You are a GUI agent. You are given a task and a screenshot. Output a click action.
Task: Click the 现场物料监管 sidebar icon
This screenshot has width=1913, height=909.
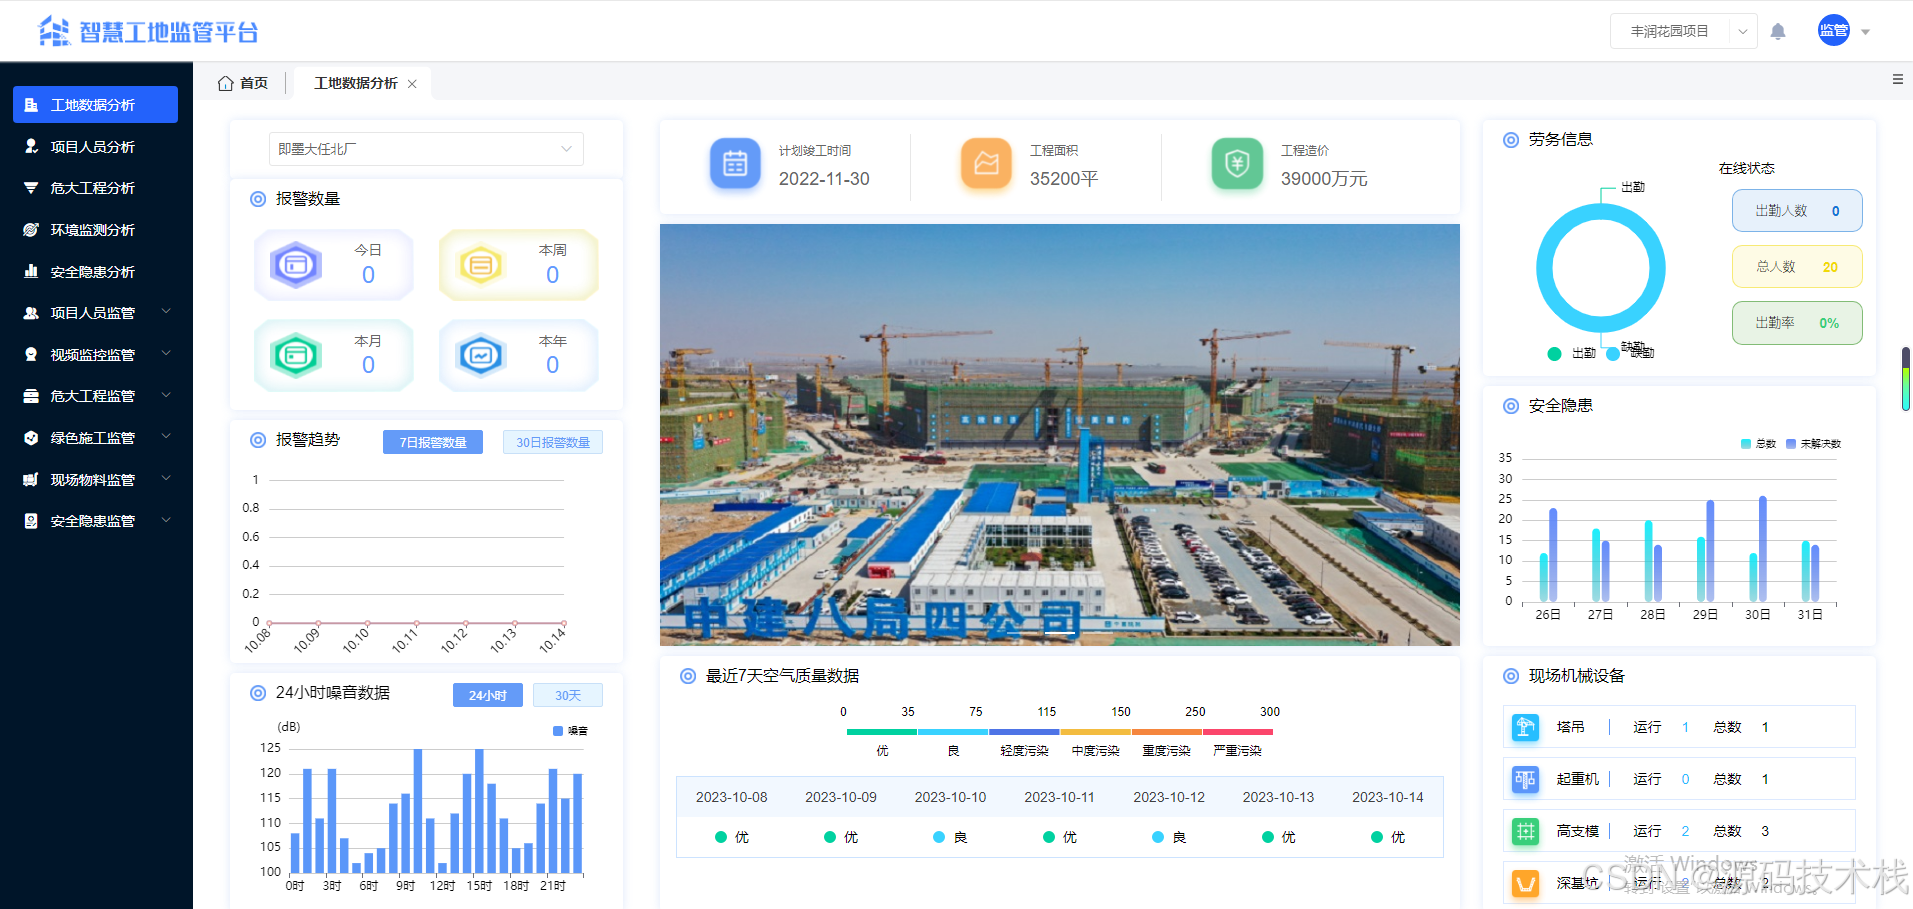pos(31,480)
